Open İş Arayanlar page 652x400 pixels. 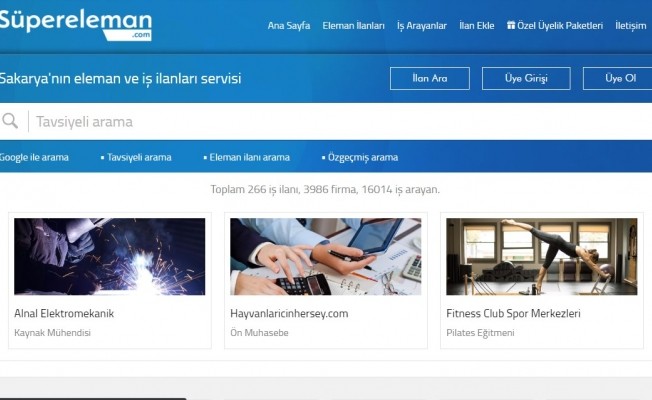coord(422,26)
